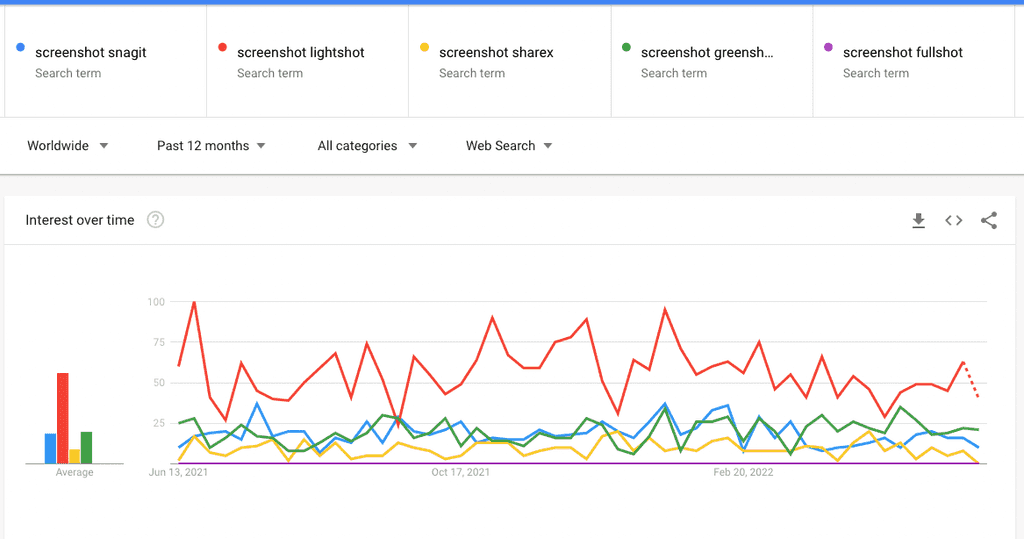Select the screenshot snagit search term

pyautogui.click(x=91, y=52)
